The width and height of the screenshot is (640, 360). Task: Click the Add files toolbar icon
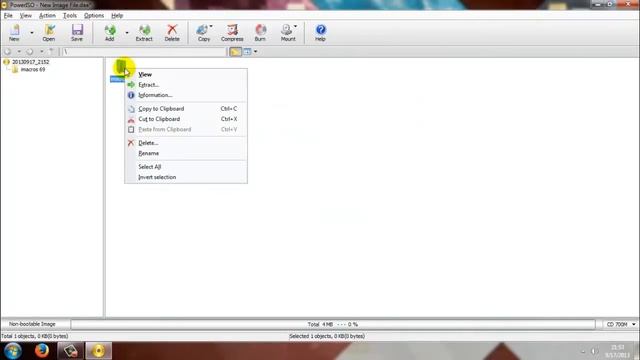109,33
